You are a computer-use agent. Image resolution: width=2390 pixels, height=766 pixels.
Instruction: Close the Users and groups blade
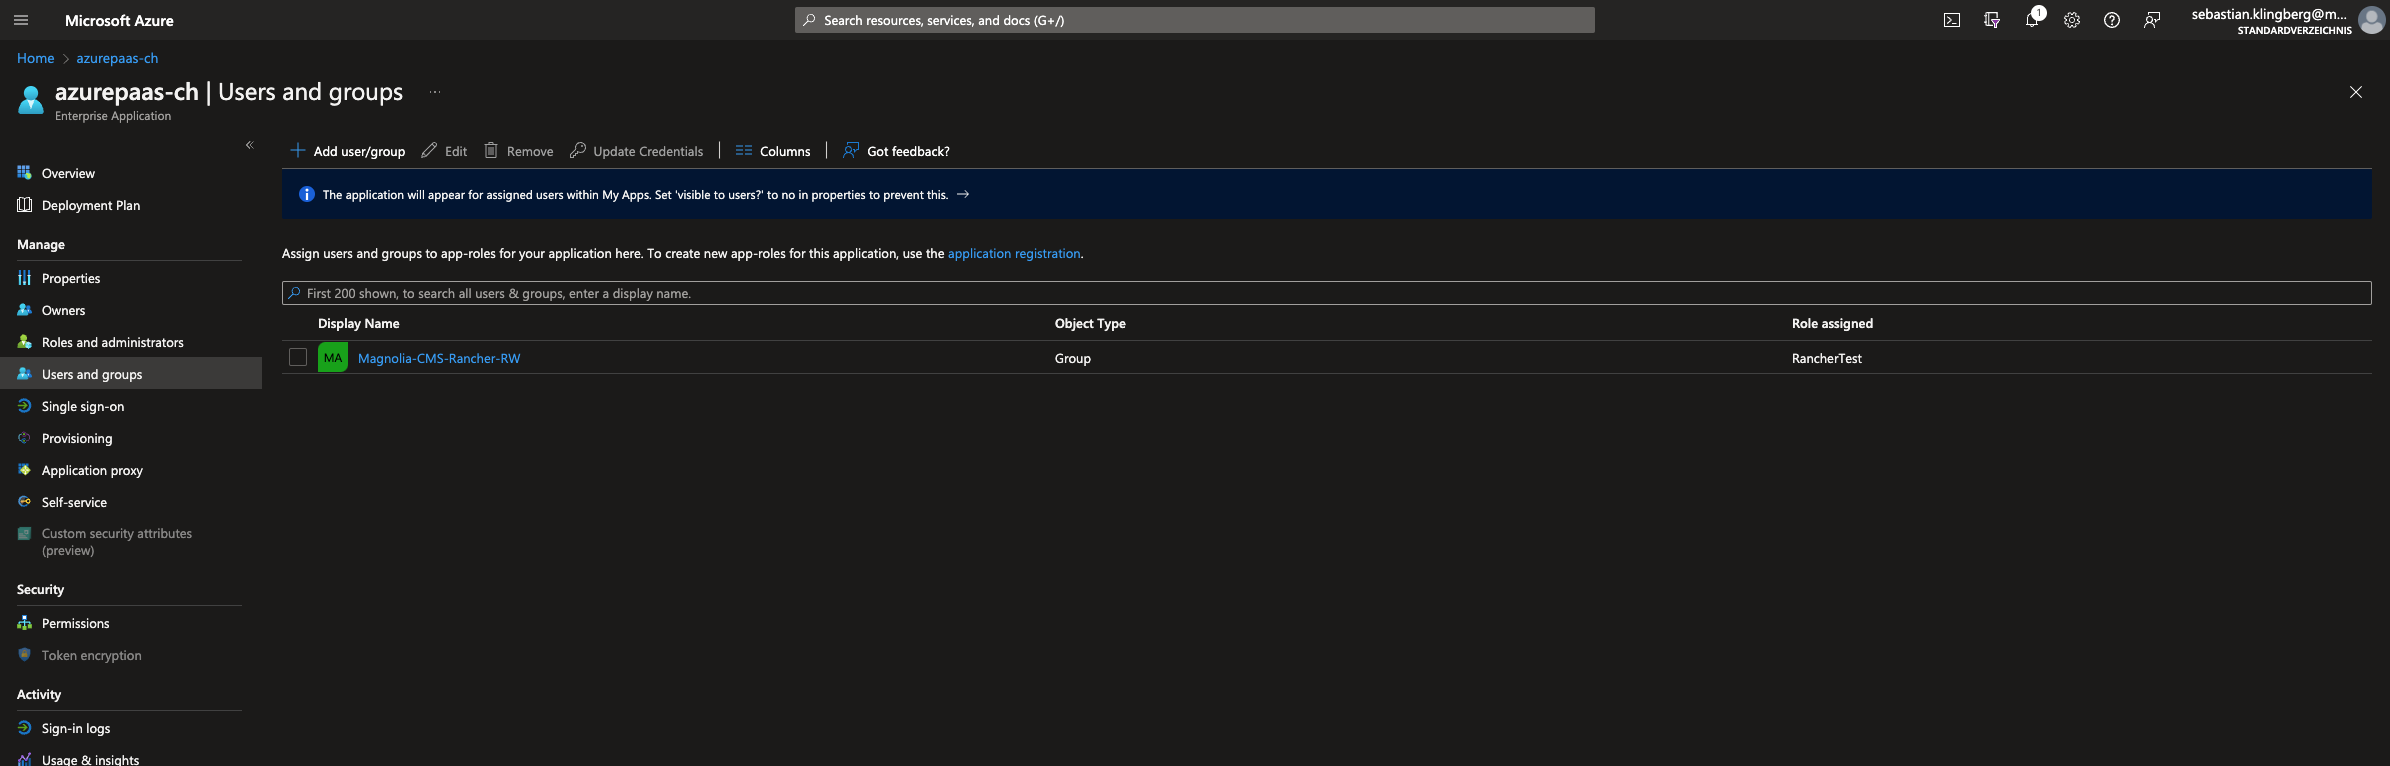(x=2355, y=92)
